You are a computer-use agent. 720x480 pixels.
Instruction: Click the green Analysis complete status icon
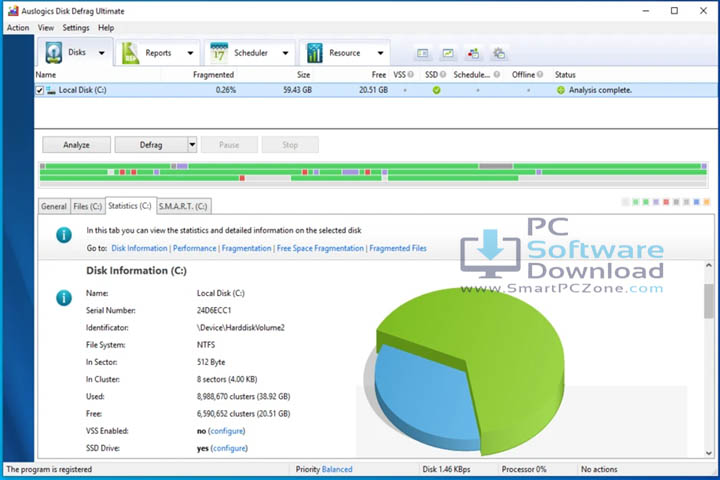561,90
